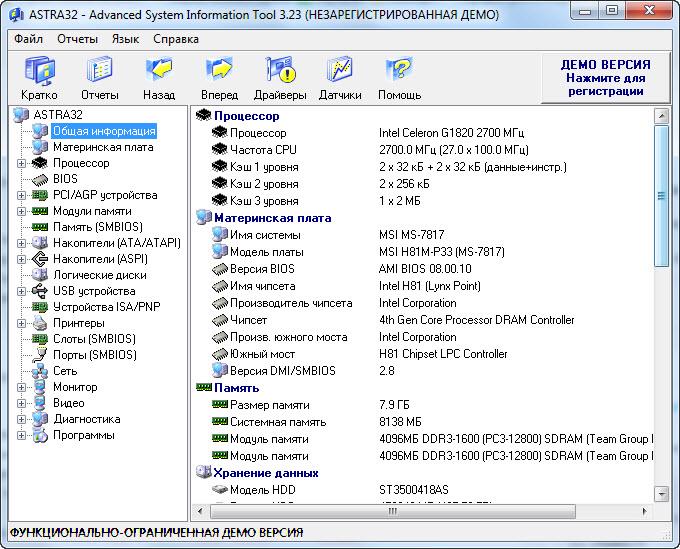Click the Модули памяти RAM icon

(x=39, y=211)
